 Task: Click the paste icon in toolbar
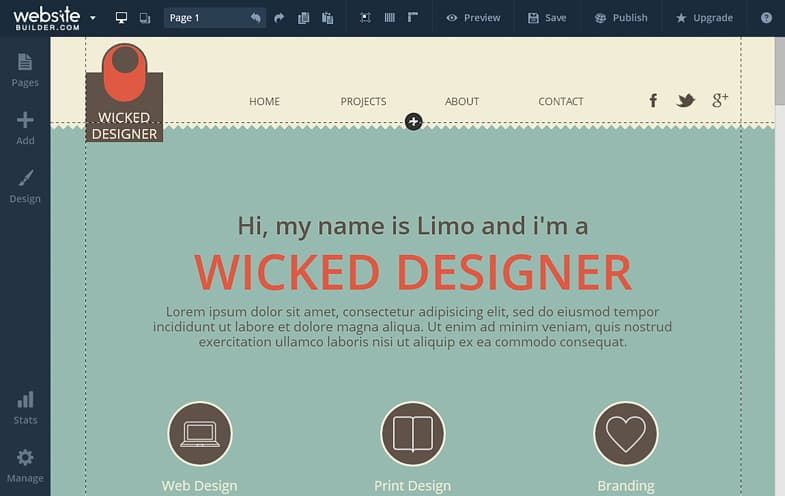[327, 18]
